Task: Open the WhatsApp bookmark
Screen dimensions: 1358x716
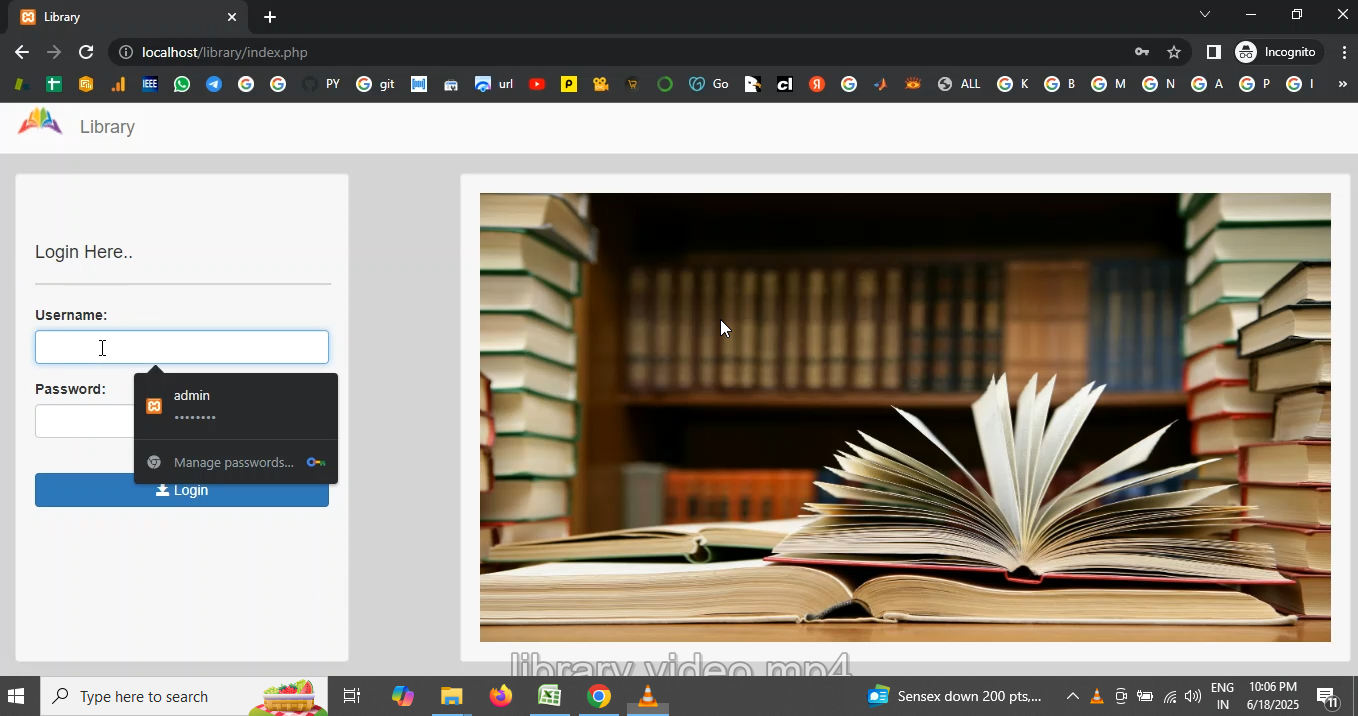Action: [x=182, y=84]
